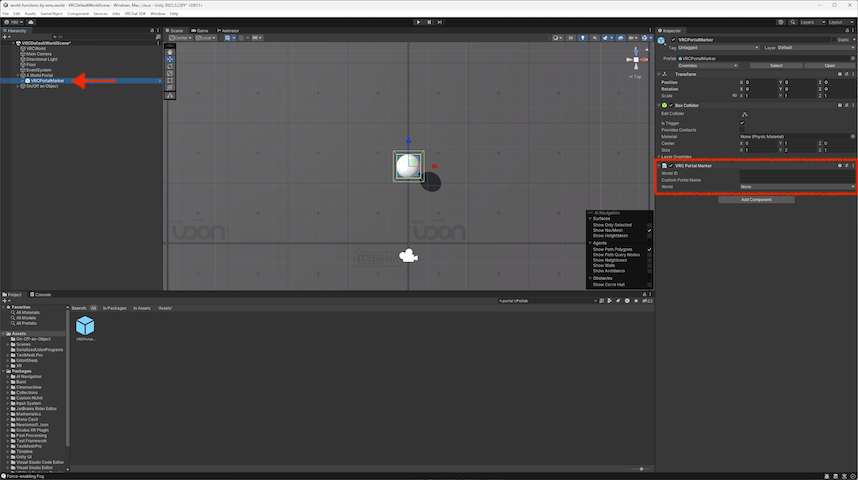Select the Rotate tool in Scene toolbar
858x480 pixels.
click(170, 66)
